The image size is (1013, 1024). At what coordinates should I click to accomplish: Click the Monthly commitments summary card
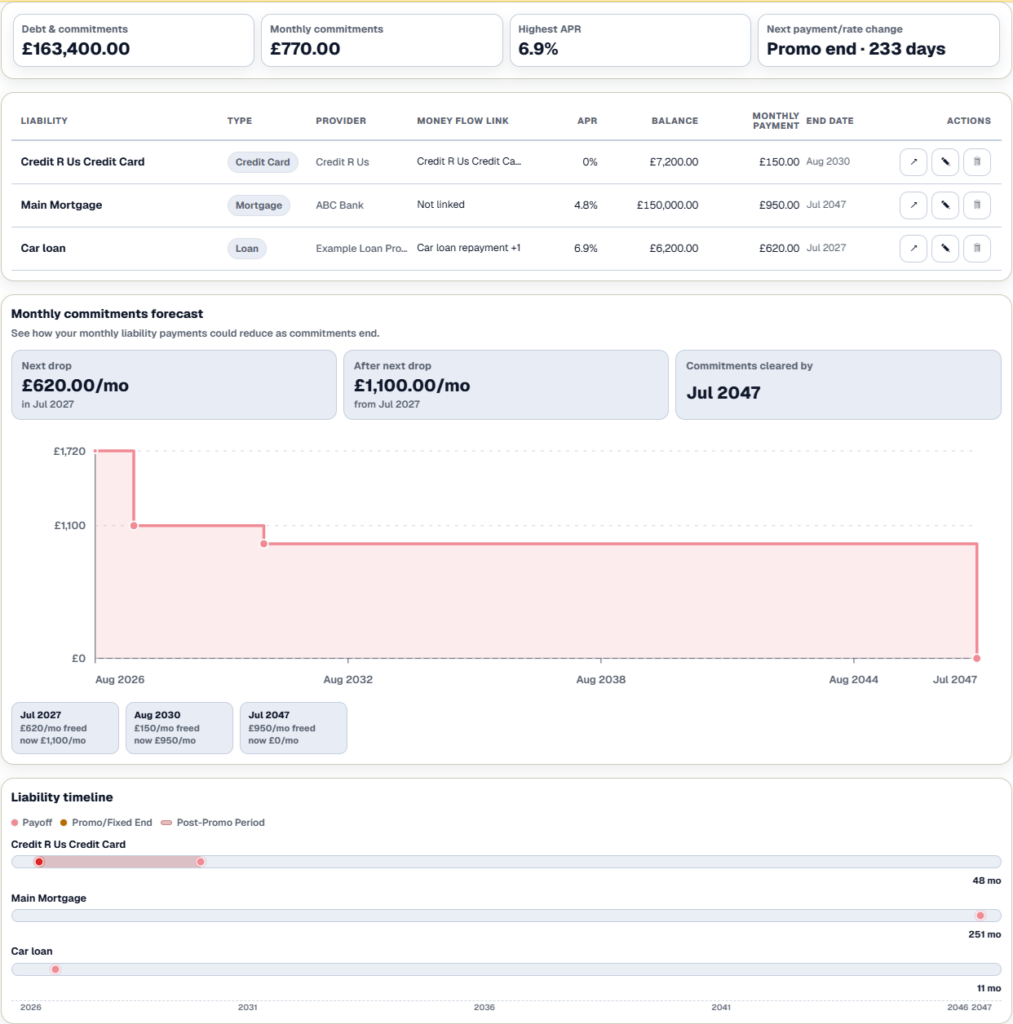coord(382,40)
